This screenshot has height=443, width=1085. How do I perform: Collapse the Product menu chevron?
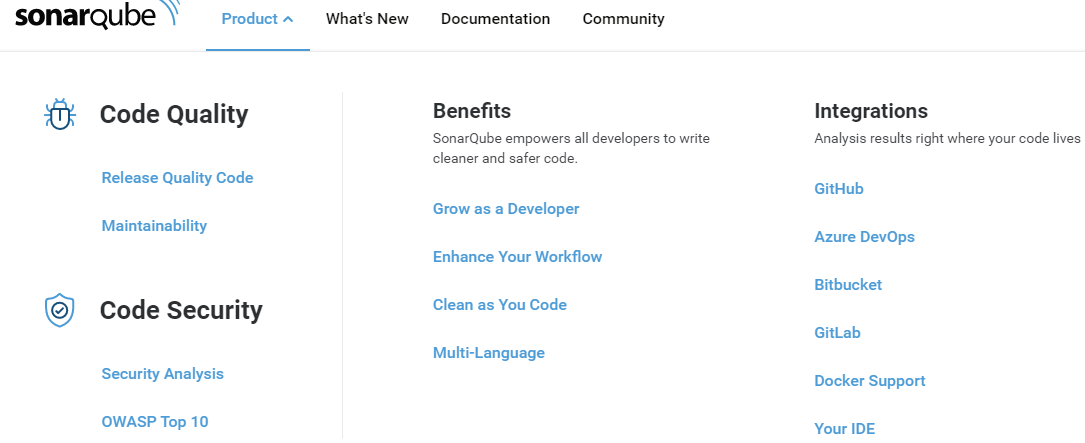tap(289, 19)
